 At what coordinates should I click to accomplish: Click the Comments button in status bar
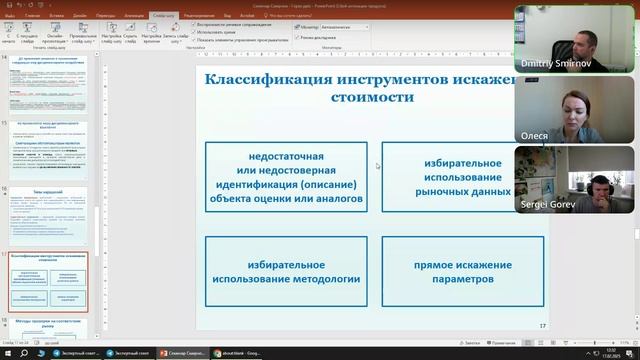[501, 343]
